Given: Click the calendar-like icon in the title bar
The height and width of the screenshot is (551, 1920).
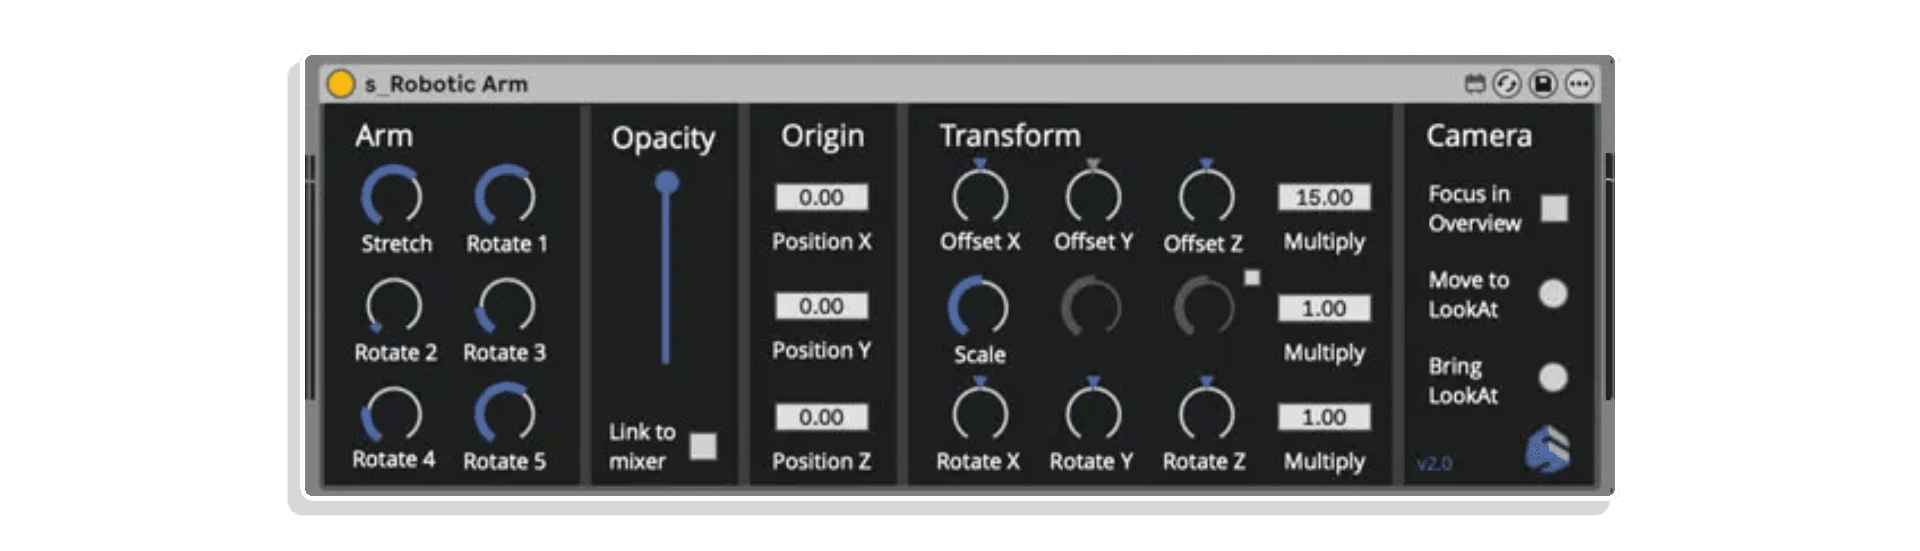Looking at the screenshot, I should point(1475,84).
